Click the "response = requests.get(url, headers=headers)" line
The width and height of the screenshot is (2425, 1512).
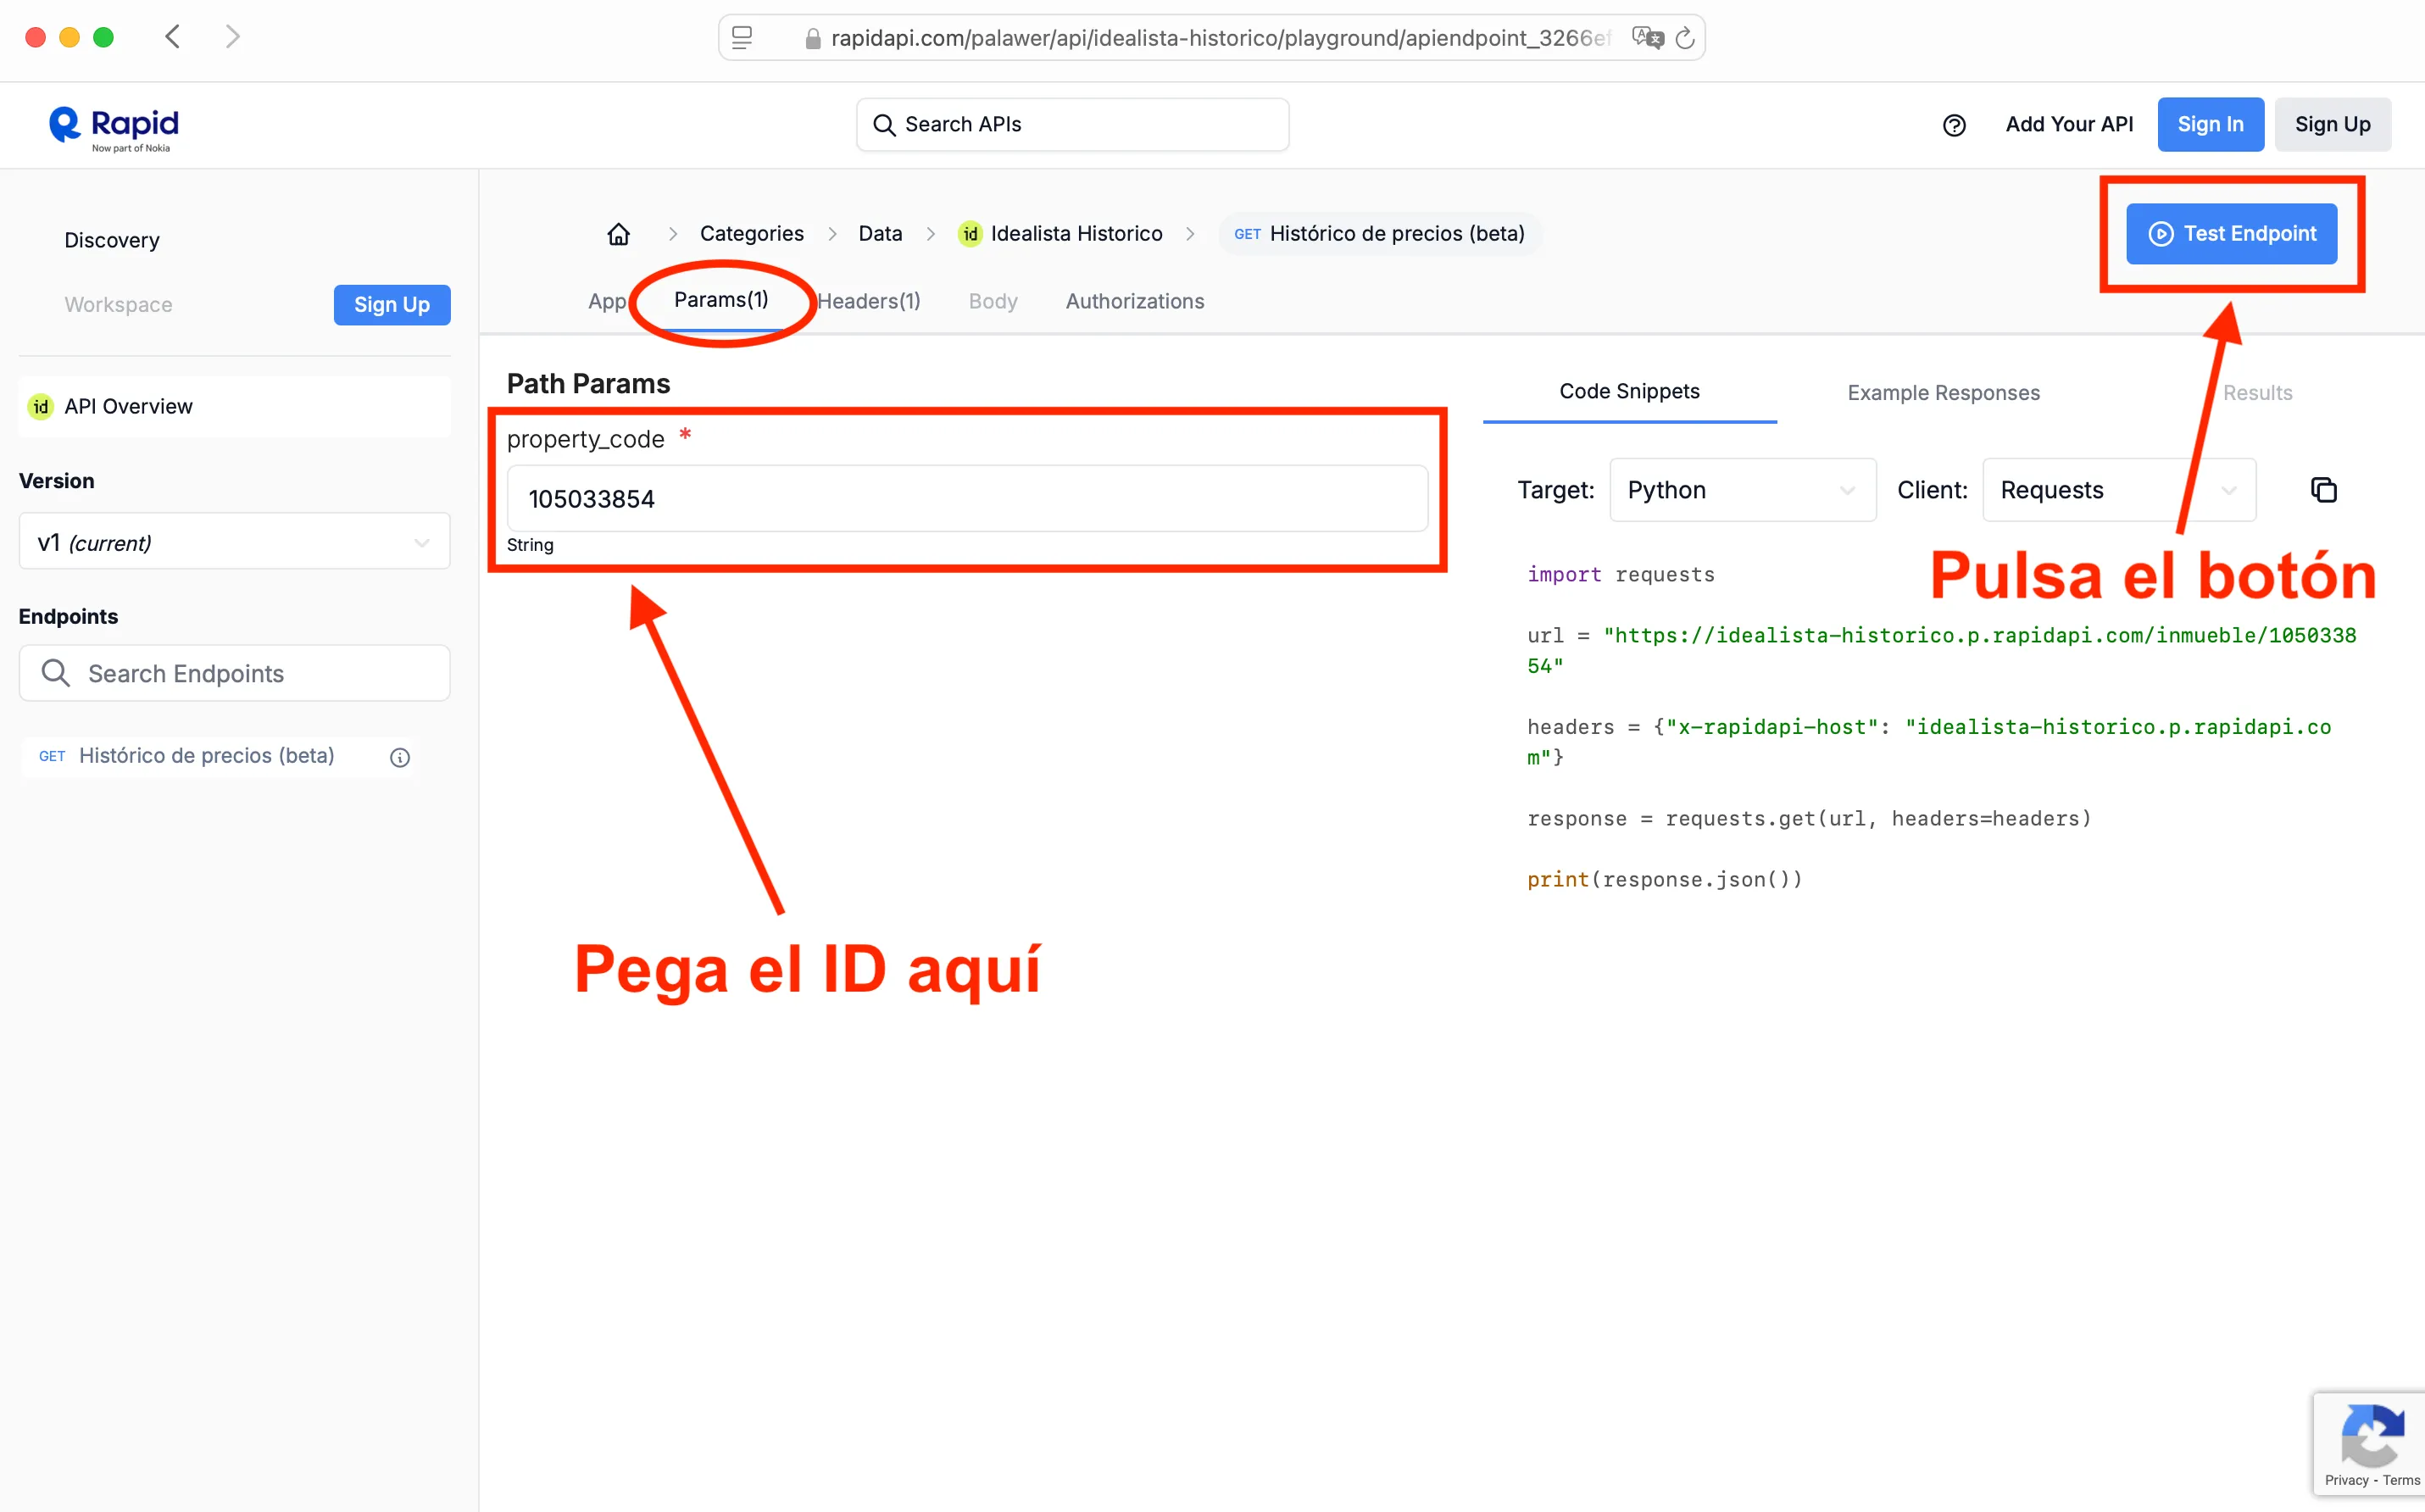tap(1808, 819)
